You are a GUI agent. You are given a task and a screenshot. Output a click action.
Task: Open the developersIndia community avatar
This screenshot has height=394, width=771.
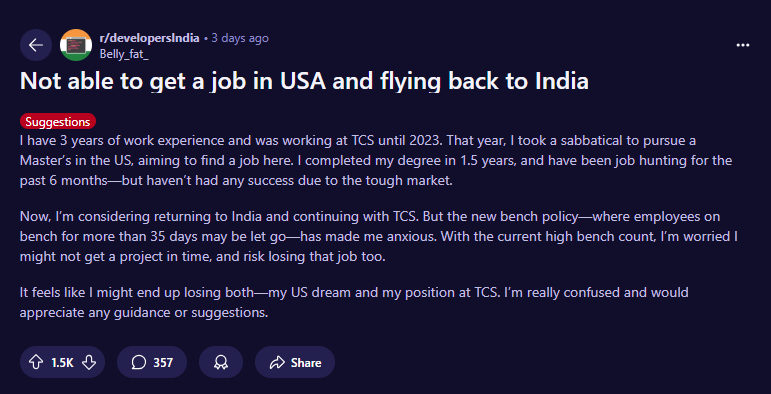(76, 45)
